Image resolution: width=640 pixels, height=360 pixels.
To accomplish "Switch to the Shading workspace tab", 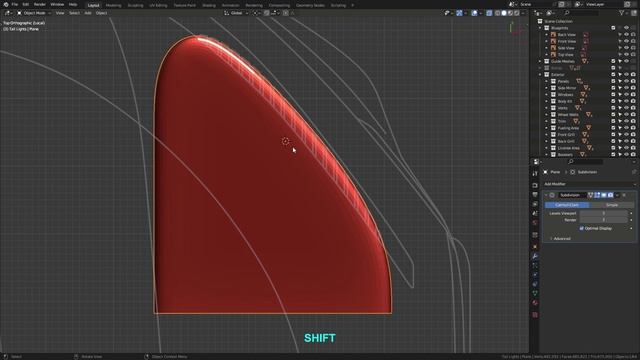I will [209, 5].
